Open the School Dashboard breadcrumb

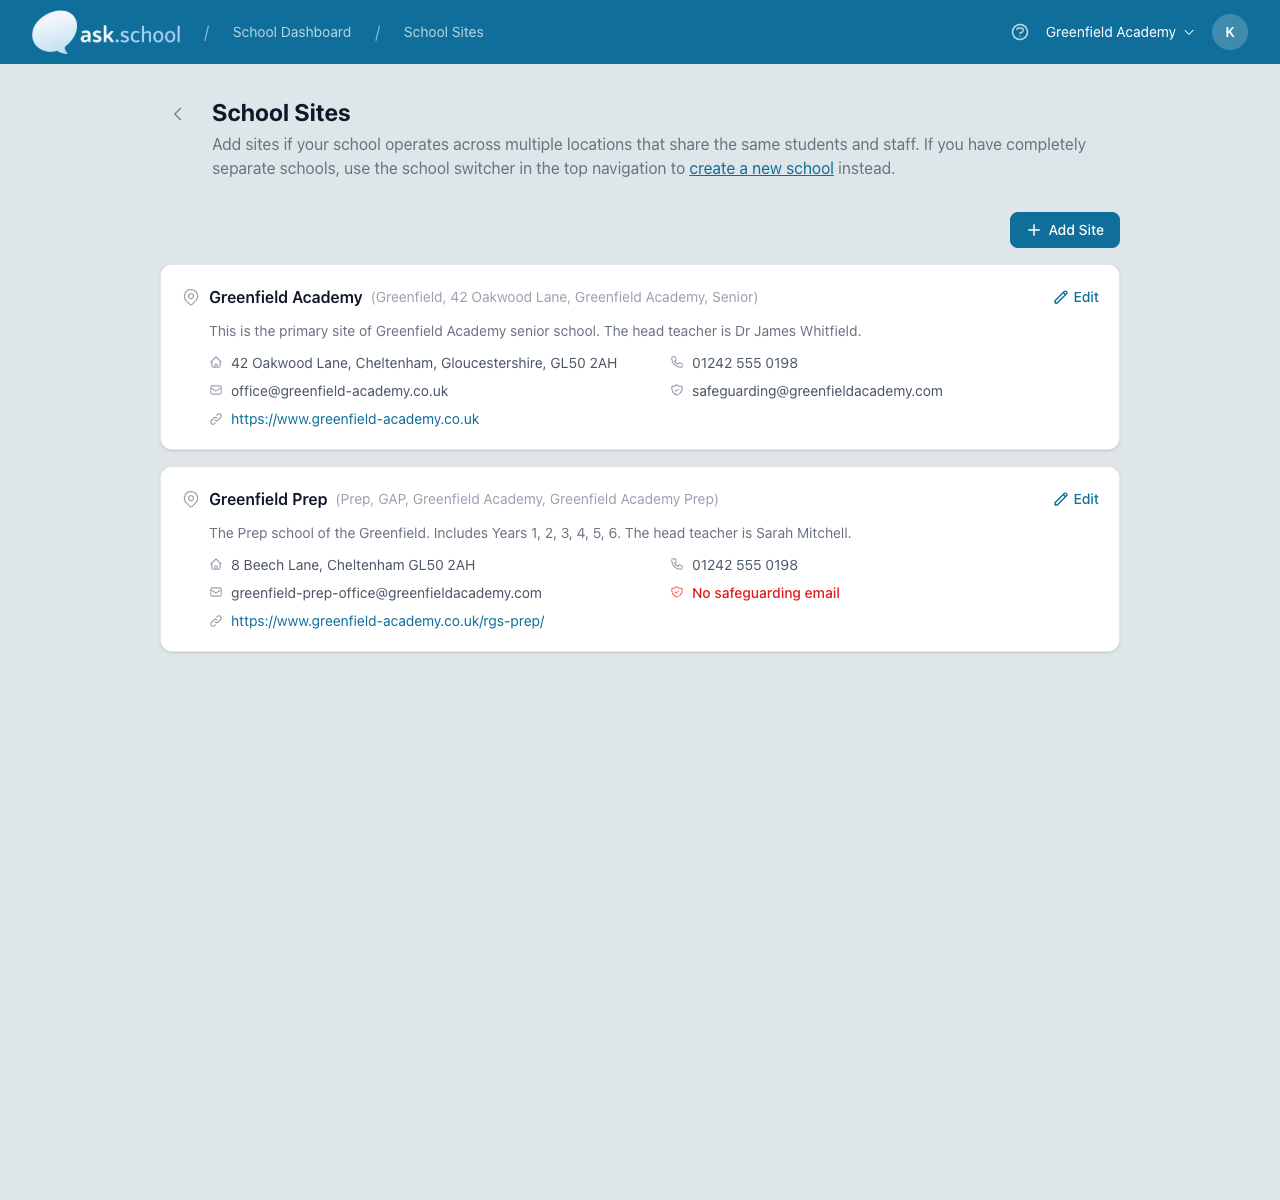[292, 32]
